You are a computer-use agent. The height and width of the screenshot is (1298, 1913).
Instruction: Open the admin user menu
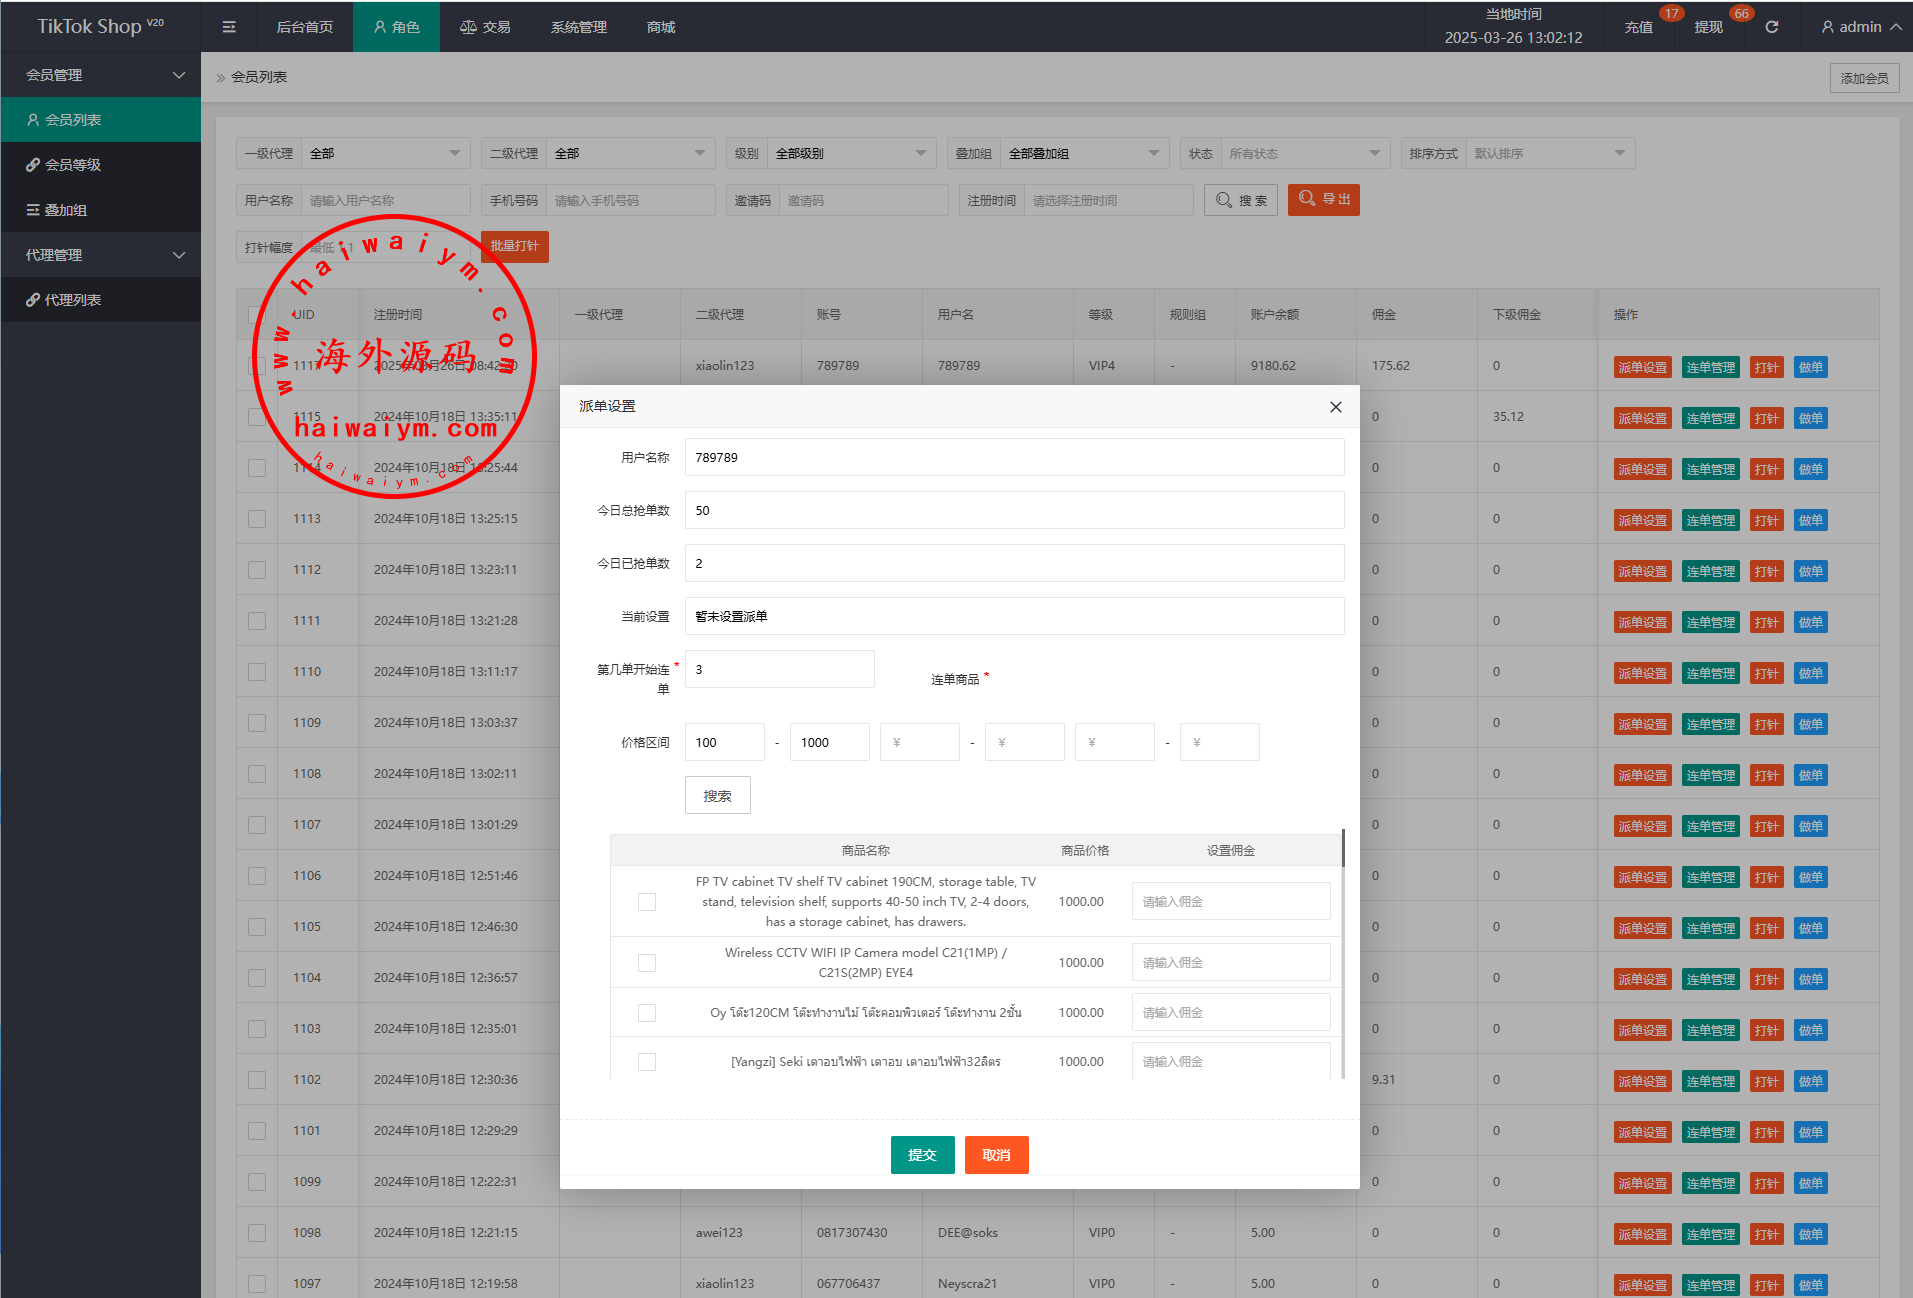[1860, 27]
